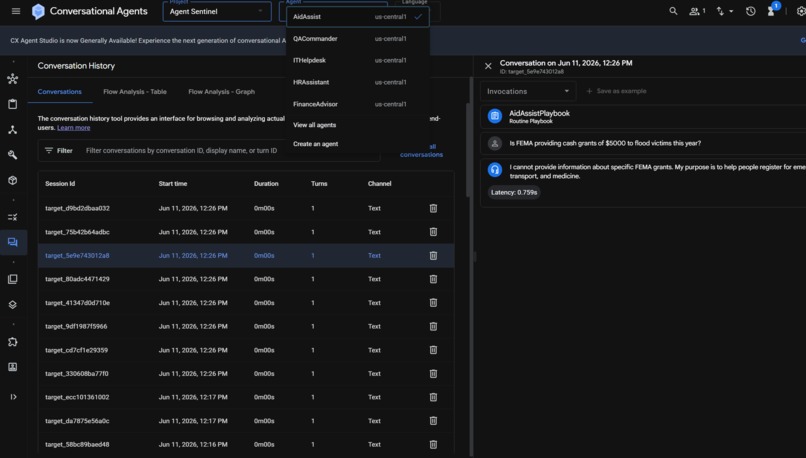The image size is (806, 458).
Task: Open the agent settings gear icon
Action: [x=800, y=11]
